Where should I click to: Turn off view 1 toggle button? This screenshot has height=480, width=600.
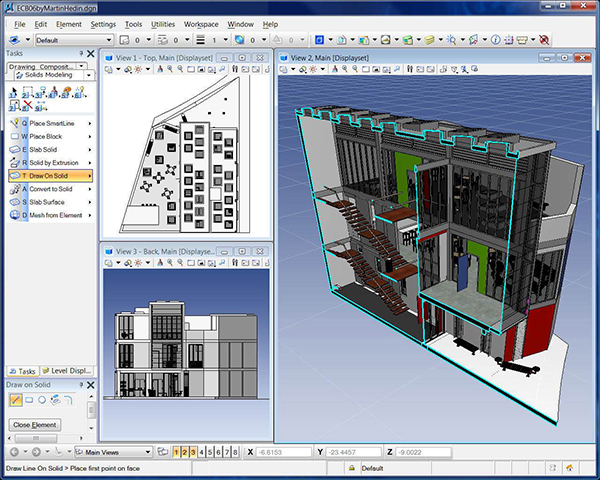[176, 452]
